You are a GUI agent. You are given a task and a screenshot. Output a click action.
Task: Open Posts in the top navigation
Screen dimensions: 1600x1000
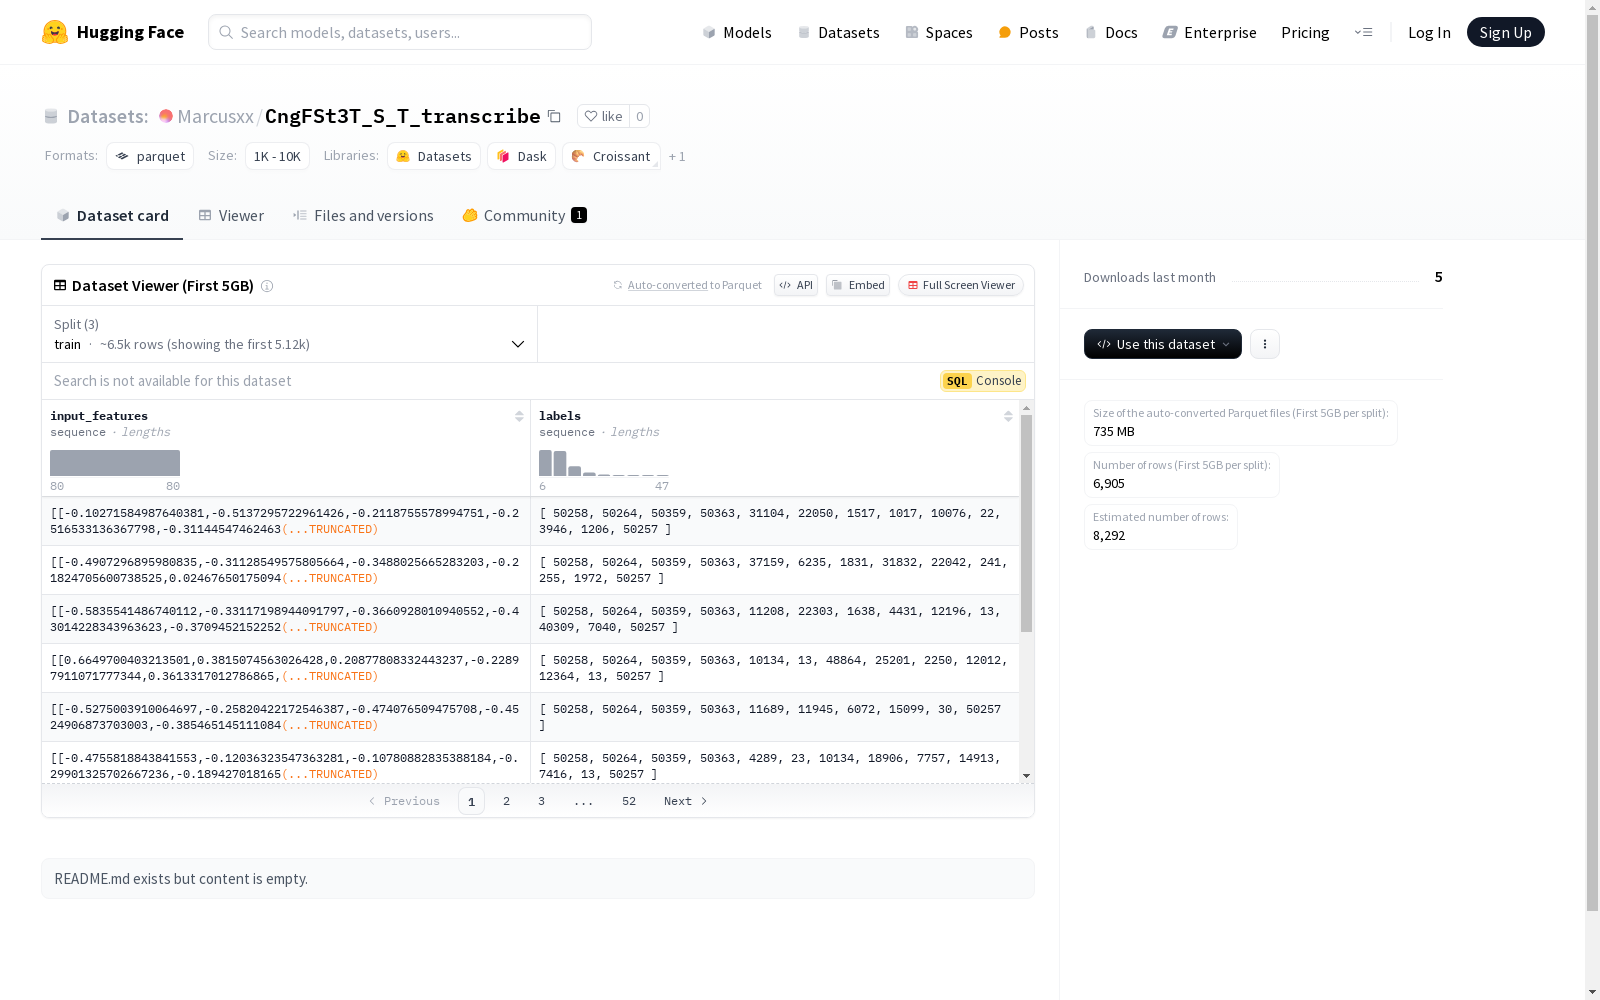(x=1028, y=32)
